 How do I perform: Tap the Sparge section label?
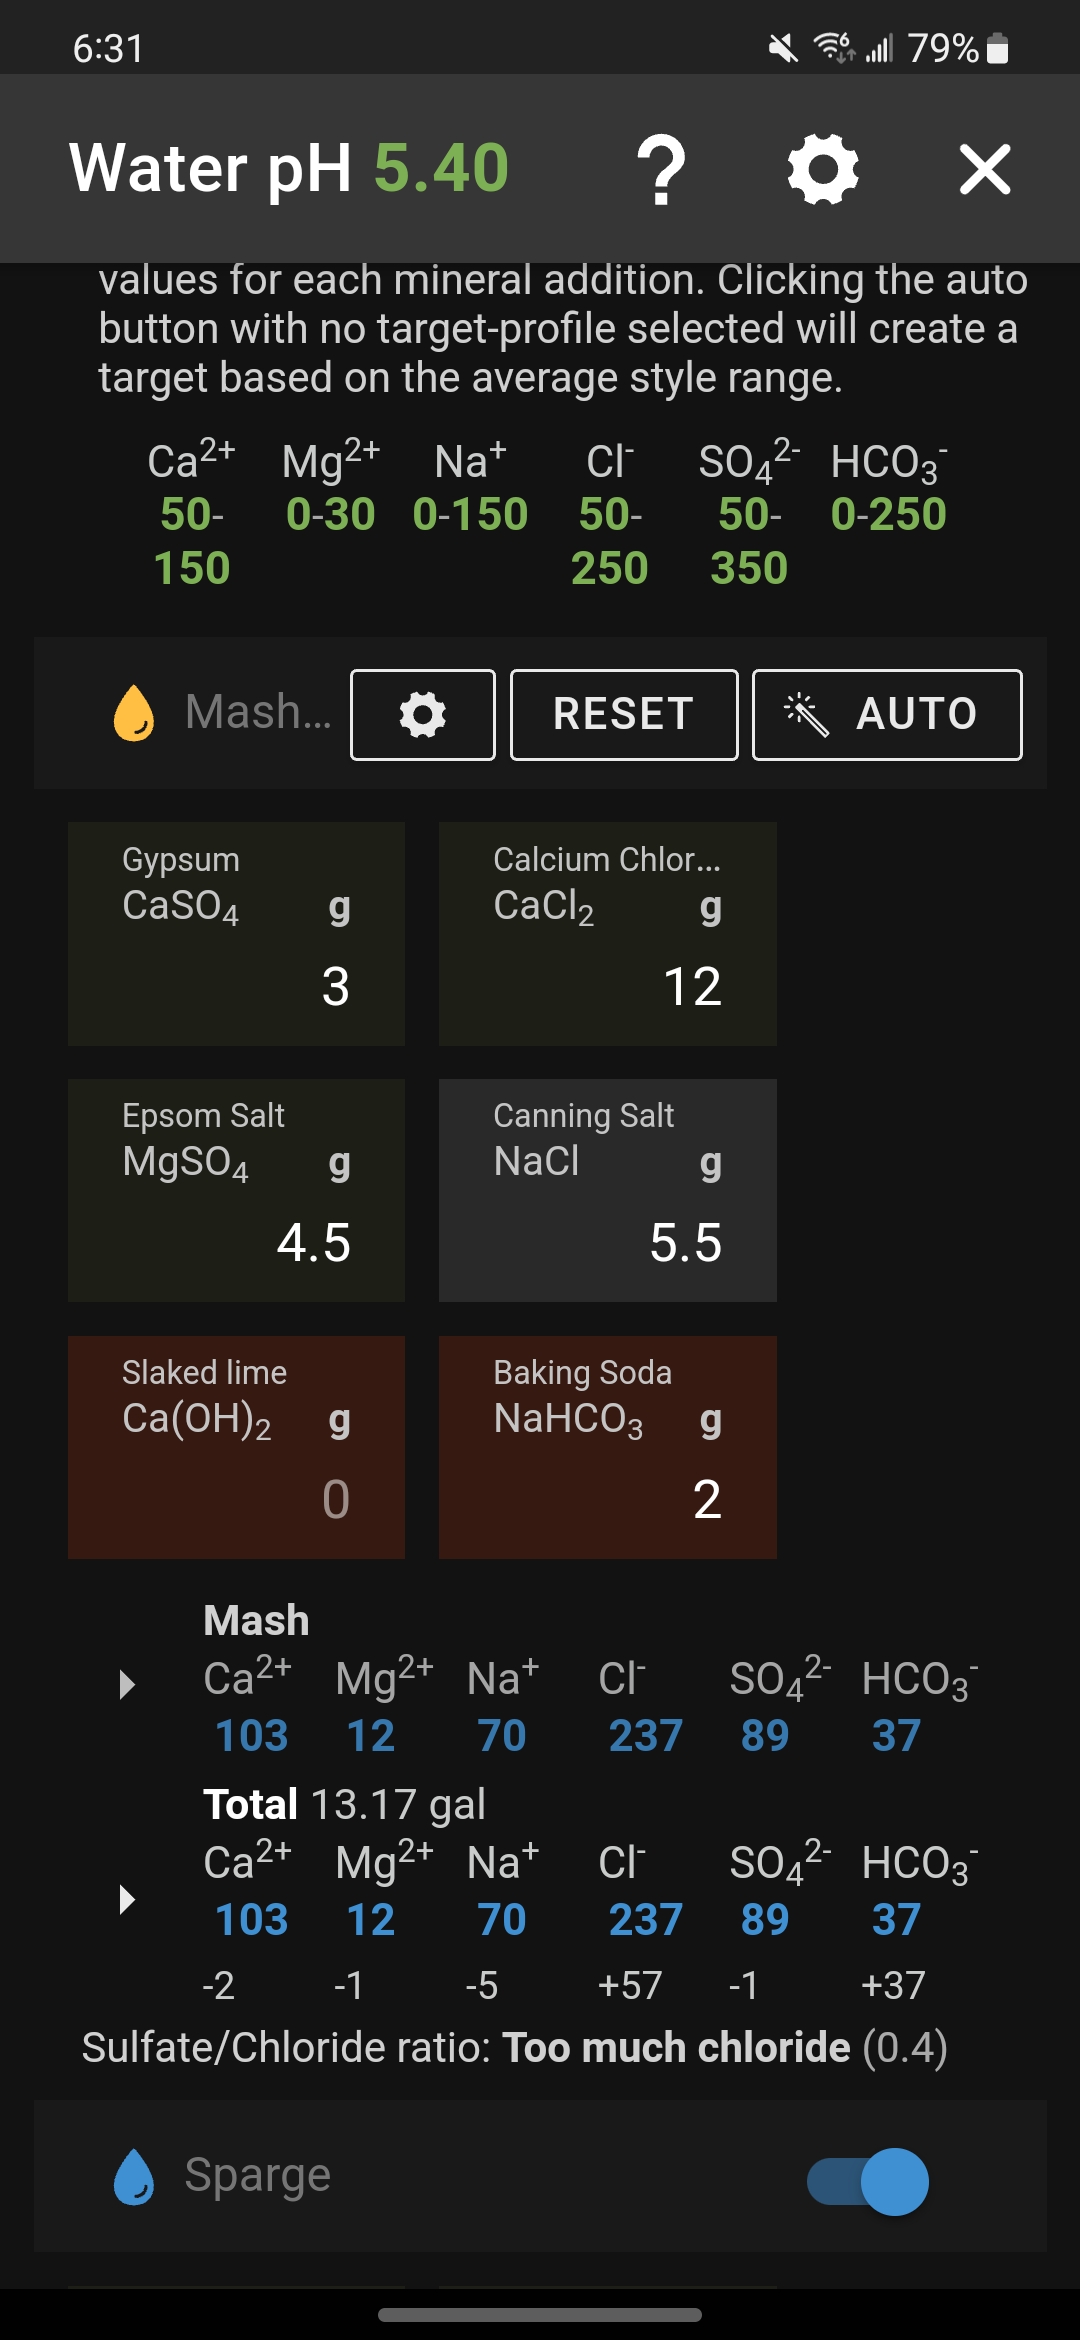click(x=258, y=2175)
